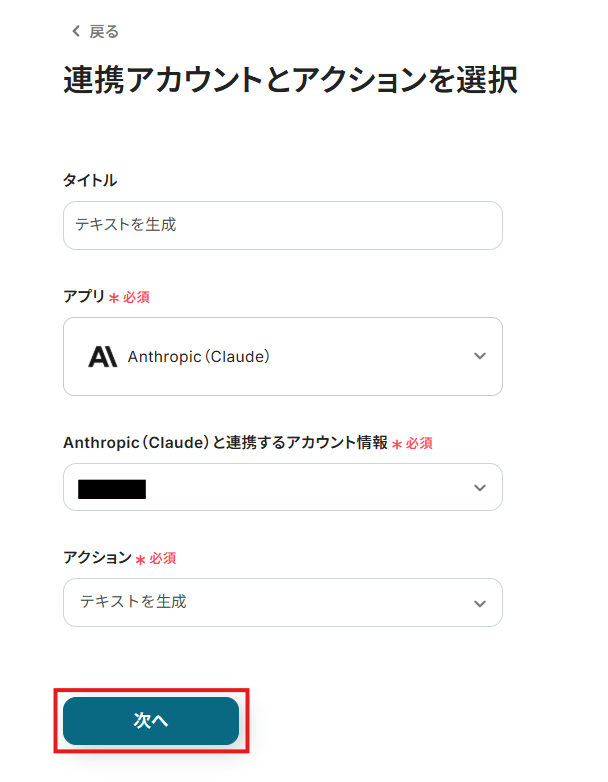Click the アクション field label
Viewport: 608px width, 782px height.
97,558
